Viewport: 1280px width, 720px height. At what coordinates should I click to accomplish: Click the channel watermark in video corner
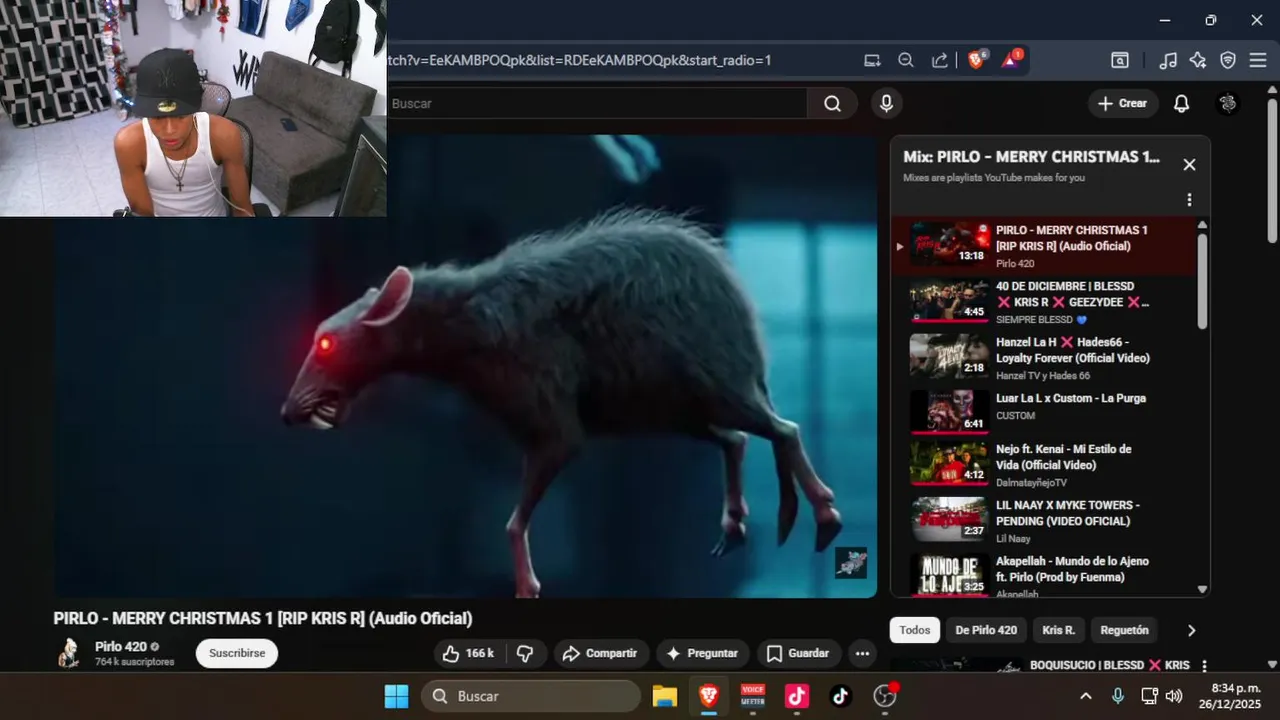point(851,562)
